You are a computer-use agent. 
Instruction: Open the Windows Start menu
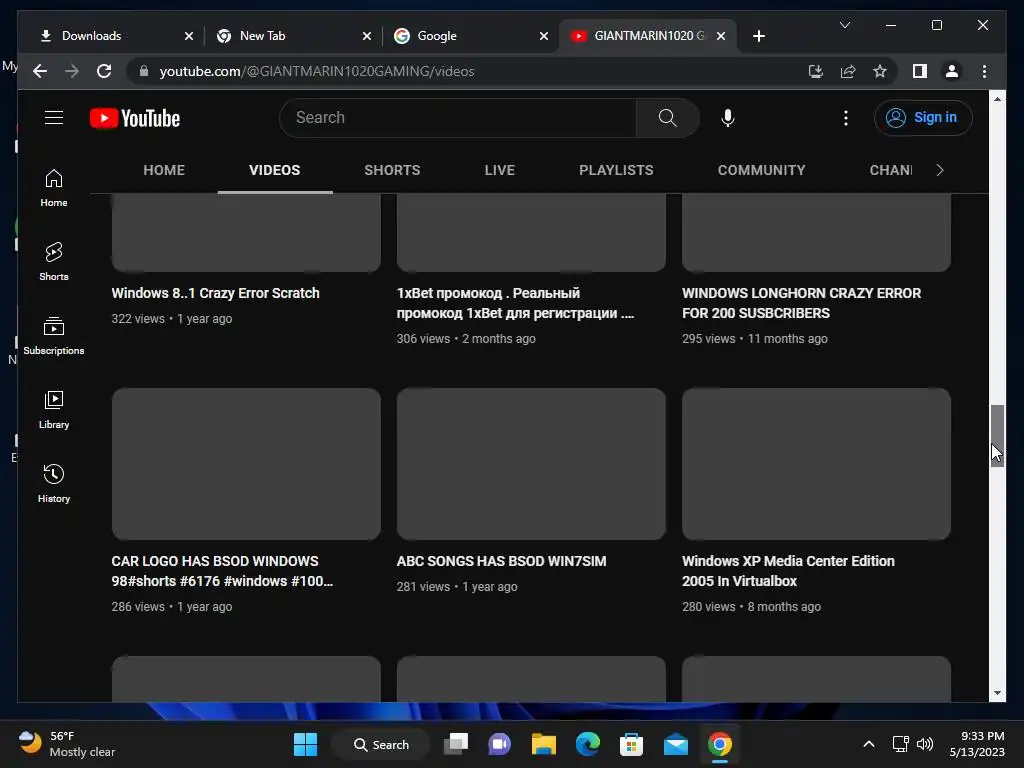305,744
